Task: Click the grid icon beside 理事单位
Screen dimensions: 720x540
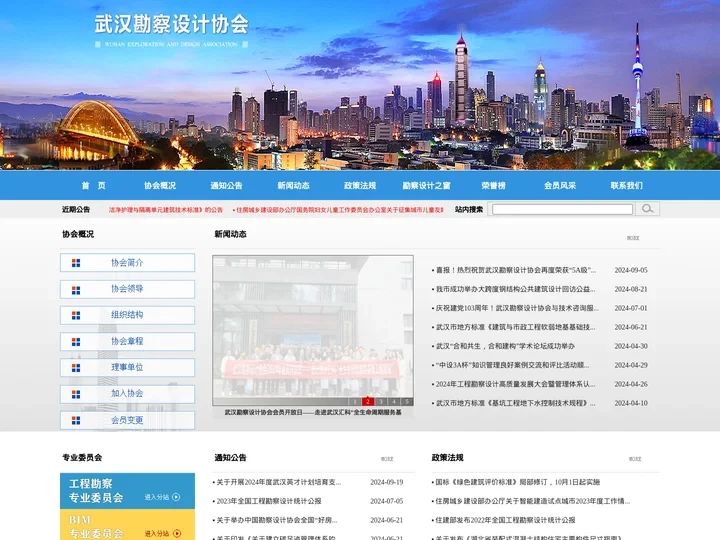Action: pyautogui.click(x=76, y=368)
